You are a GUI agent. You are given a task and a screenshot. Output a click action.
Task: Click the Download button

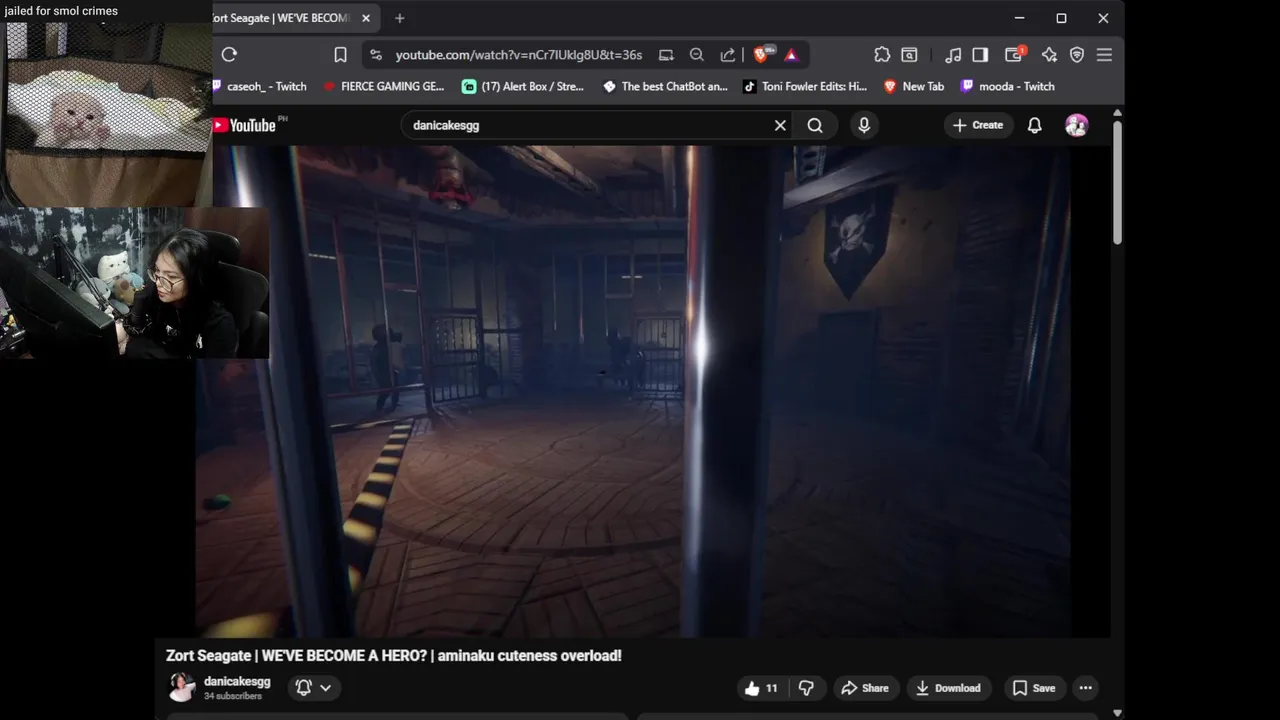(949, 688)
